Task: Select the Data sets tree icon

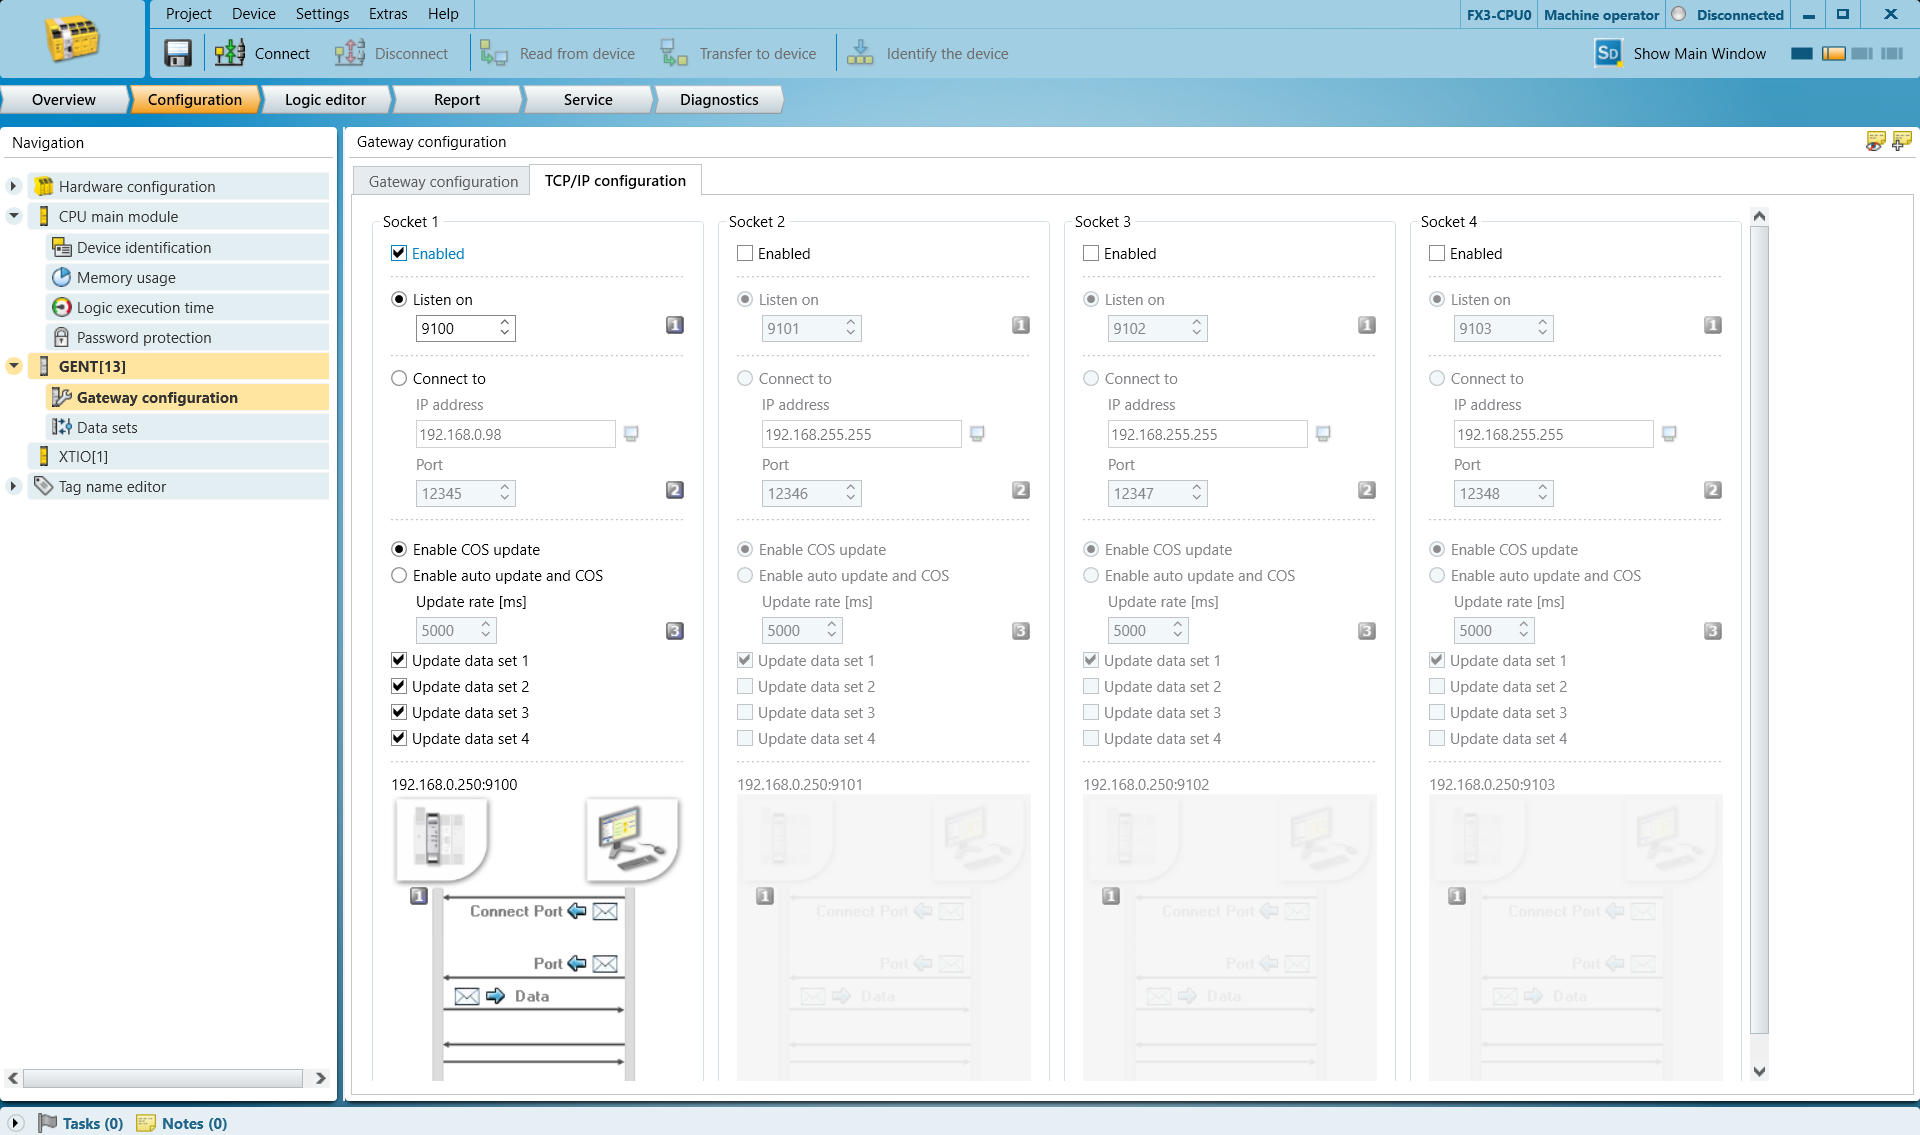Action: point(62,427)
